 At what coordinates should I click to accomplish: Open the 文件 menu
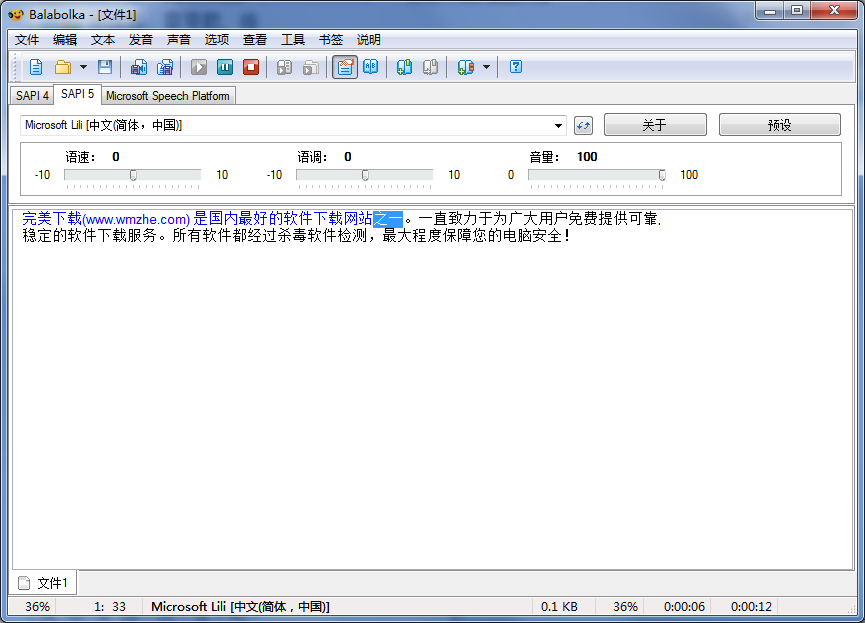click(x=27, y=40)
